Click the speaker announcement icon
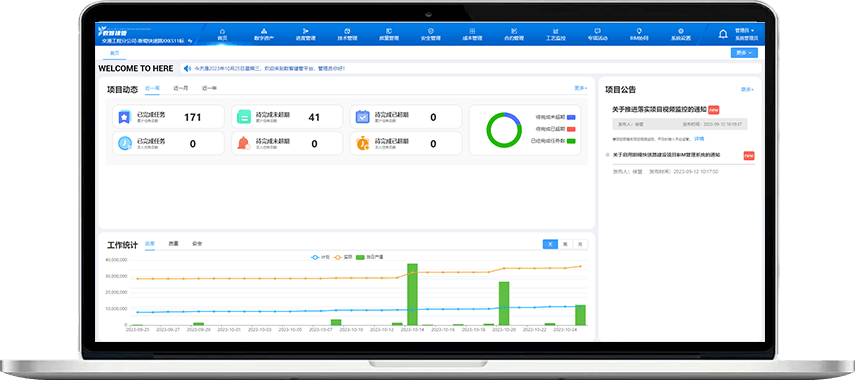Viewport: 855px width, 380px height. point(187,68)
